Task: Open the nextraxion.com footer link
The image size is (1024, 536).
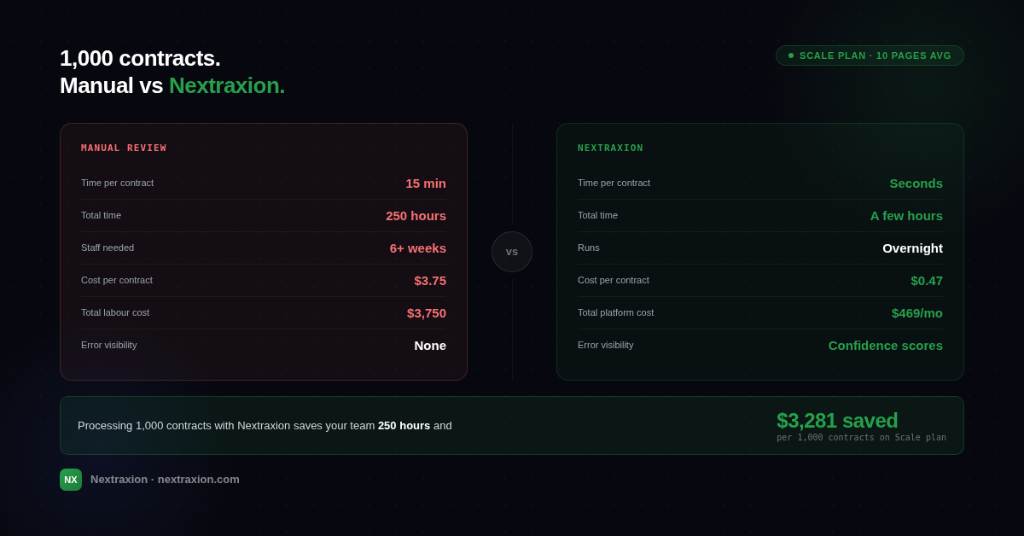Action: (198, 479)
